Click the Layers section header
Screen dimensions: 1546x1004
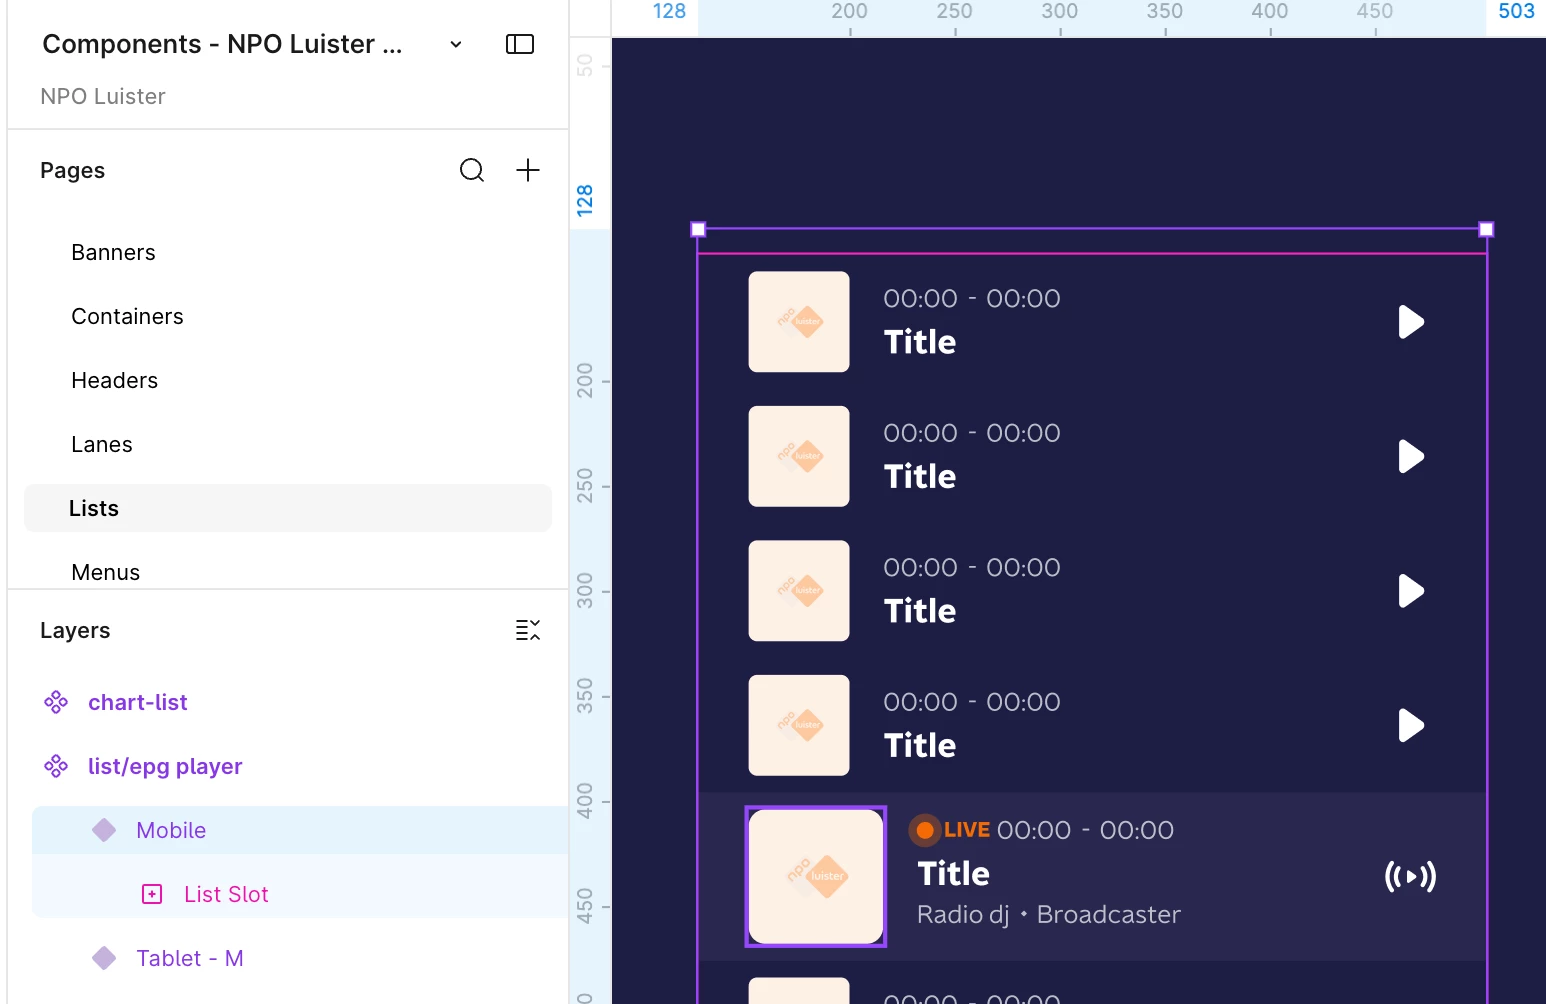click(x=75, y=630)
